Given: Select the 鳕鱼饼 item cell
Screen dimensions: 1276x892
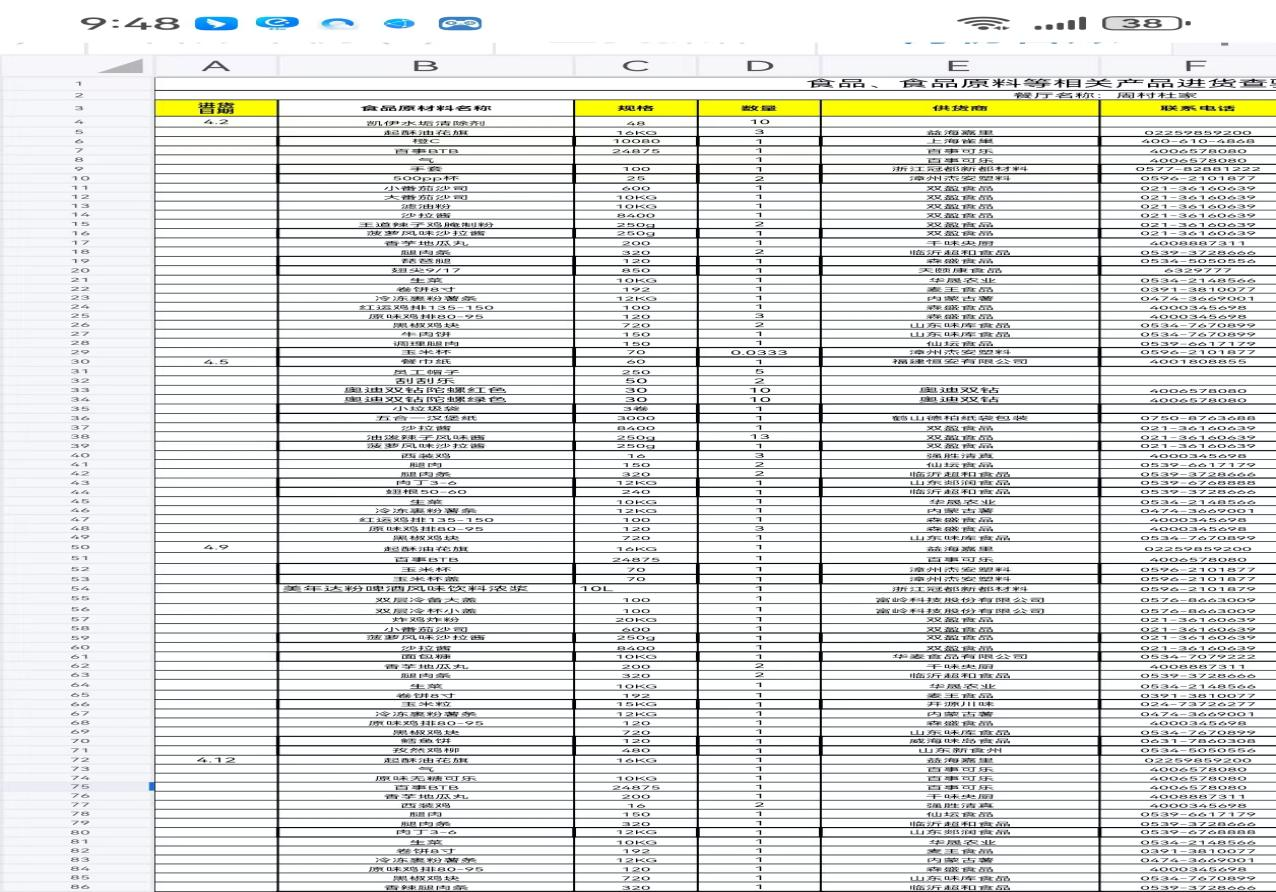Looking at the screenshot, I should pos(425,741).
